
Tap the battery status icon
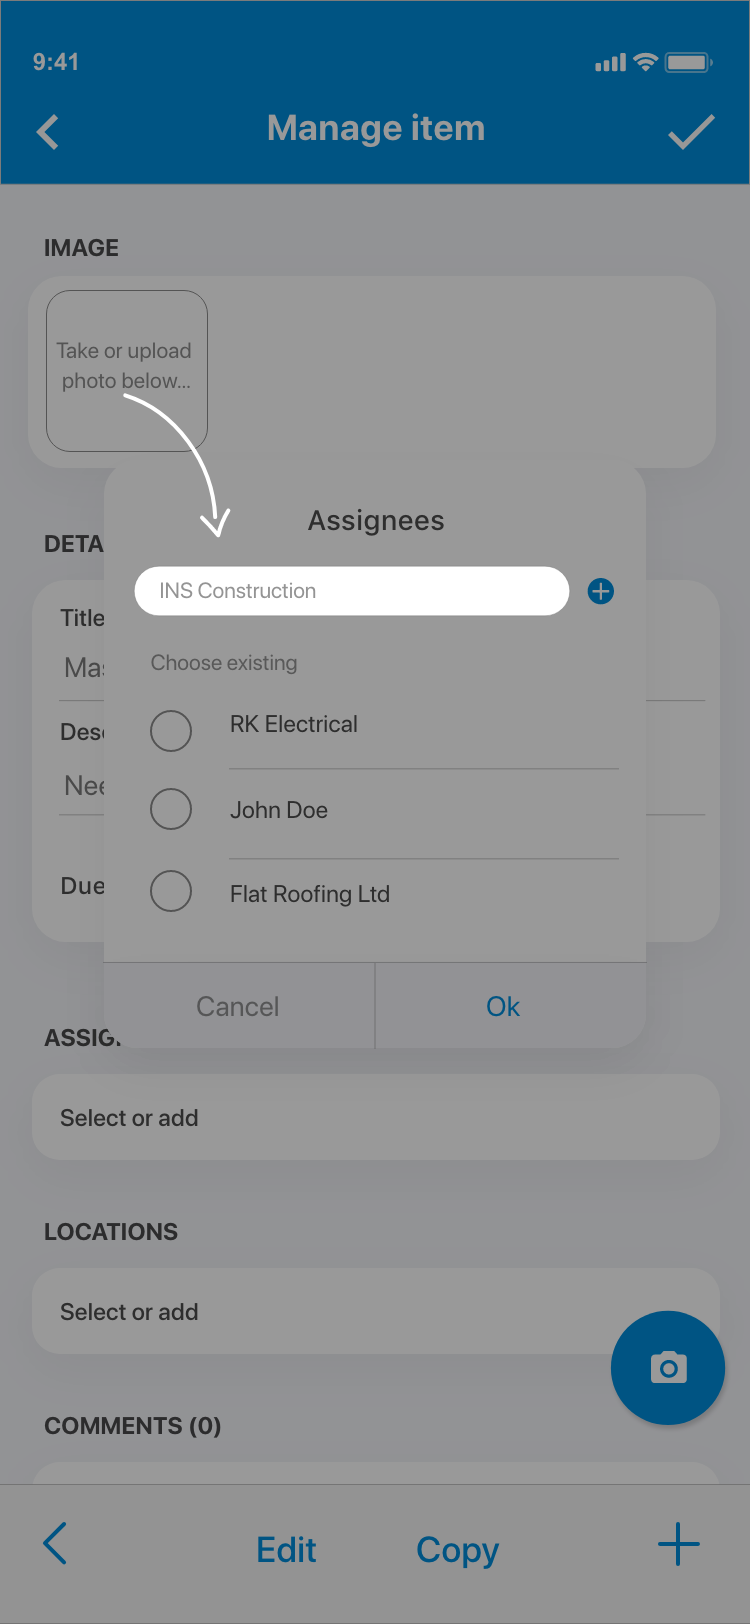pyautogui.click(x=688, y=62)
